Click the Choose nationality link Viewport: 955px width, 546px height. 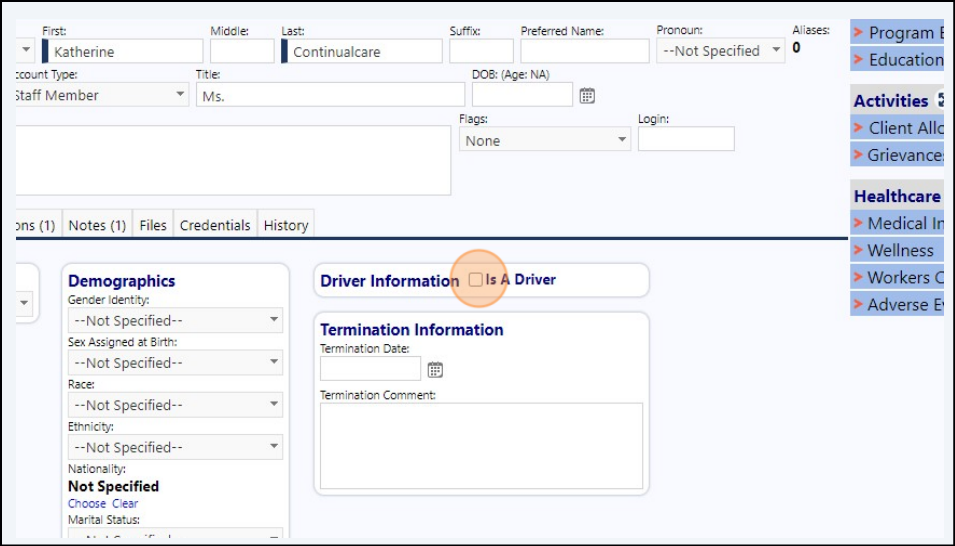(x=86, y=503)
